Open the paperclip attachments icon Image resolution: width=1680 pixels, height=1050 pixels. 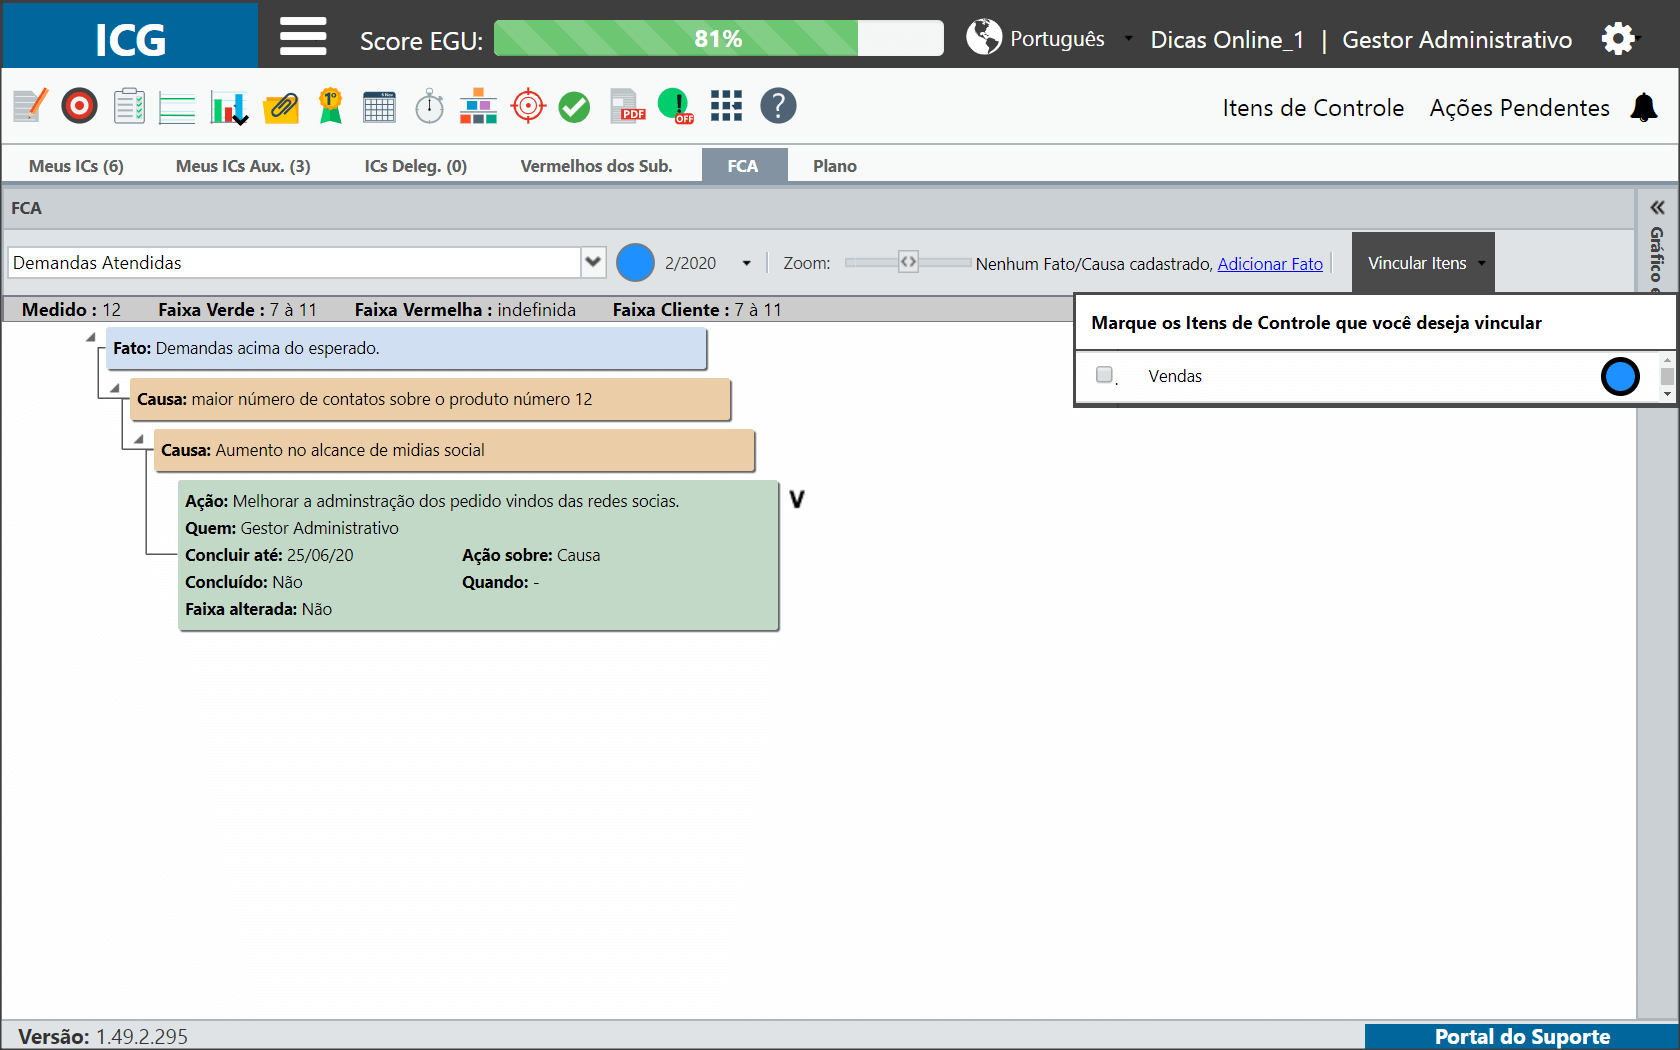click(281, 106)
